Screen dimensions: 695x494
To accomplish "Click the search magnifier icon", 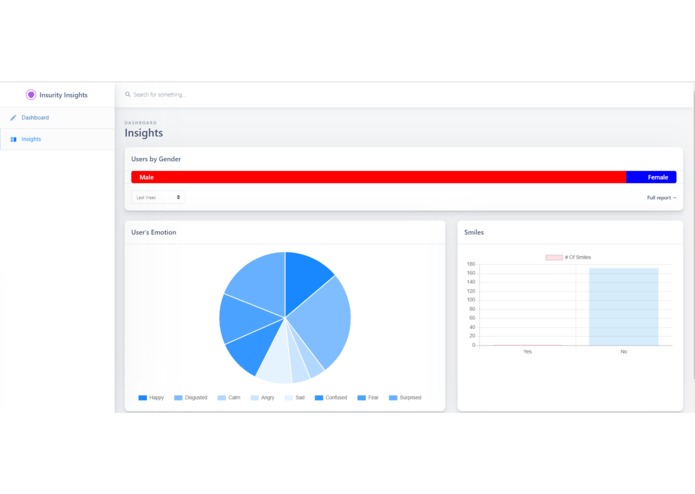I will [128, 94].
